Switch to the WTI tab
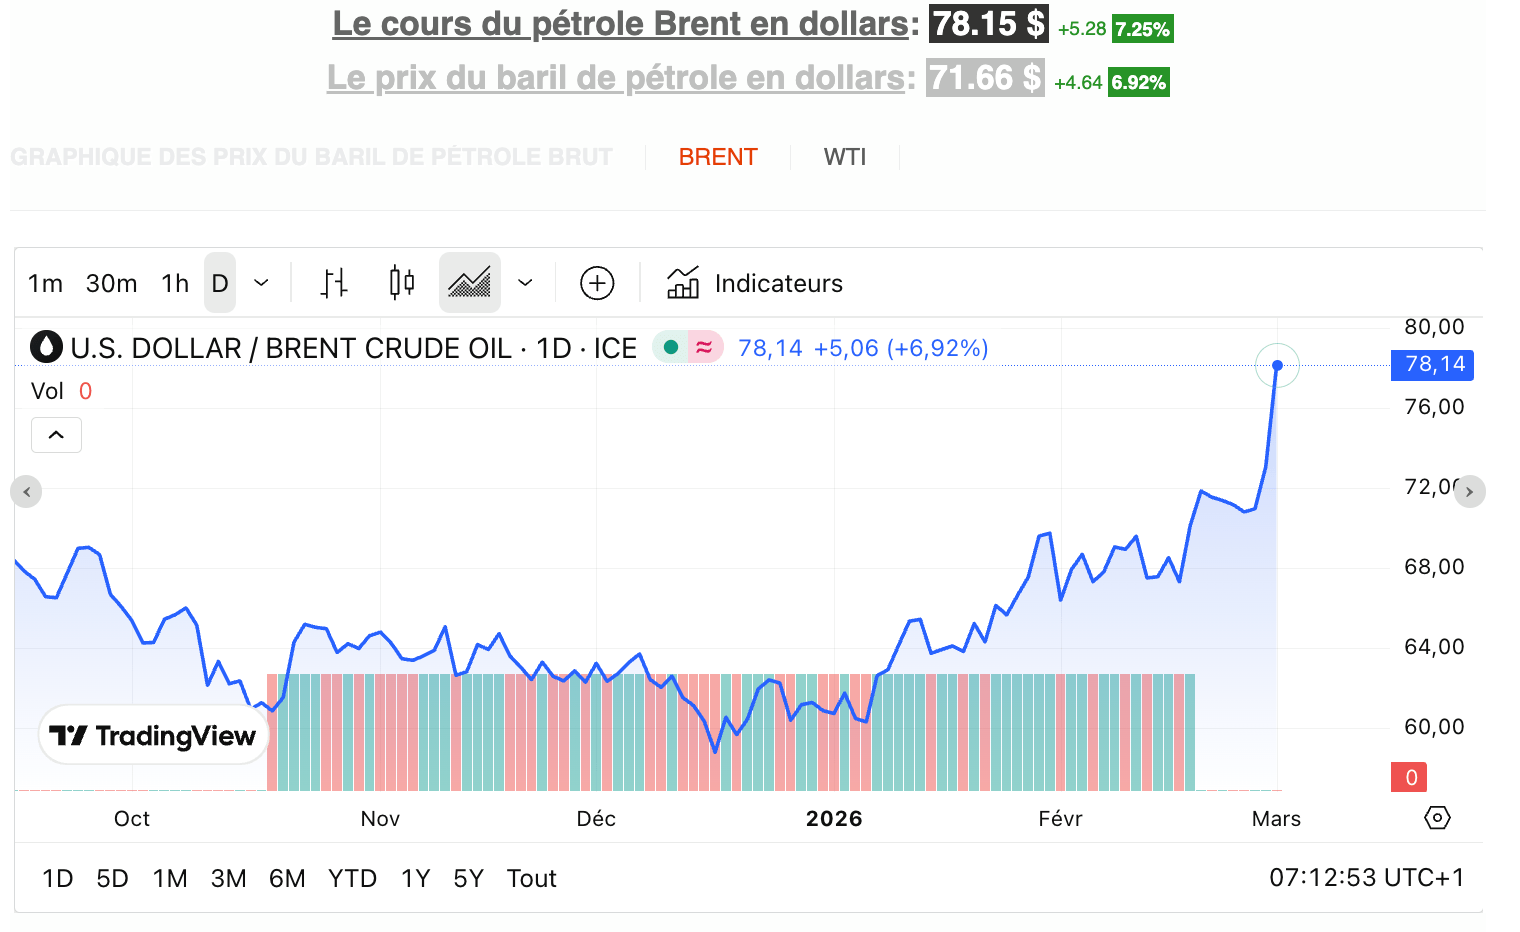The width and height of the screenshot is (1520, 932). 845,156
